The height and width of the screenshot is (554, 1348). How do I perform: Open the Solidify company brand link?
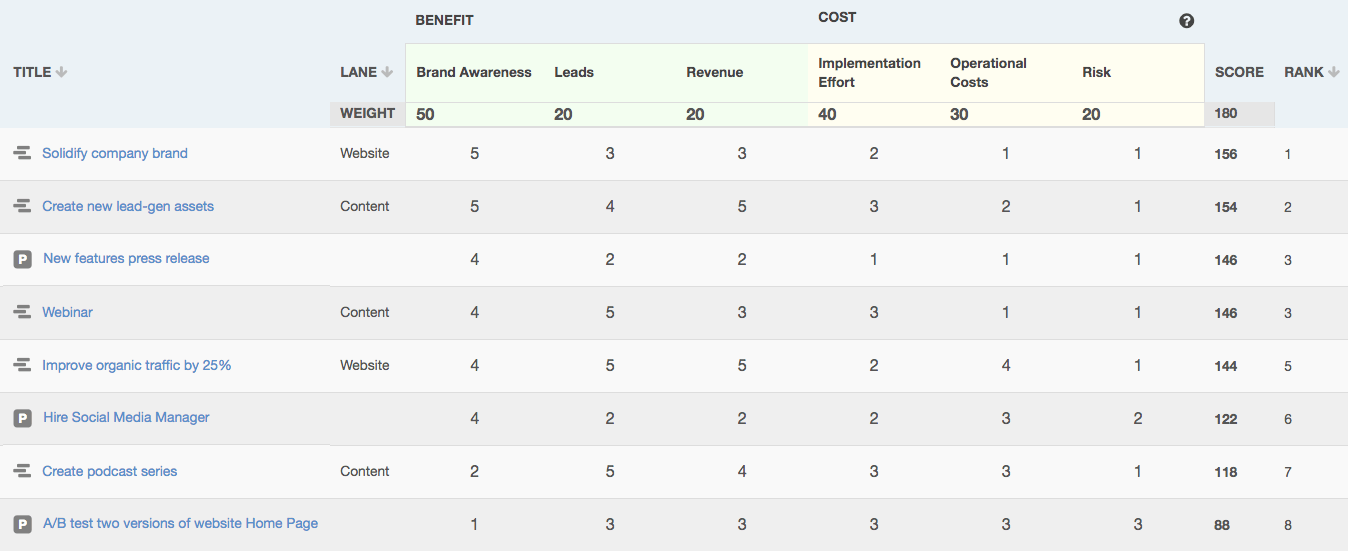(x=115, y=153)
